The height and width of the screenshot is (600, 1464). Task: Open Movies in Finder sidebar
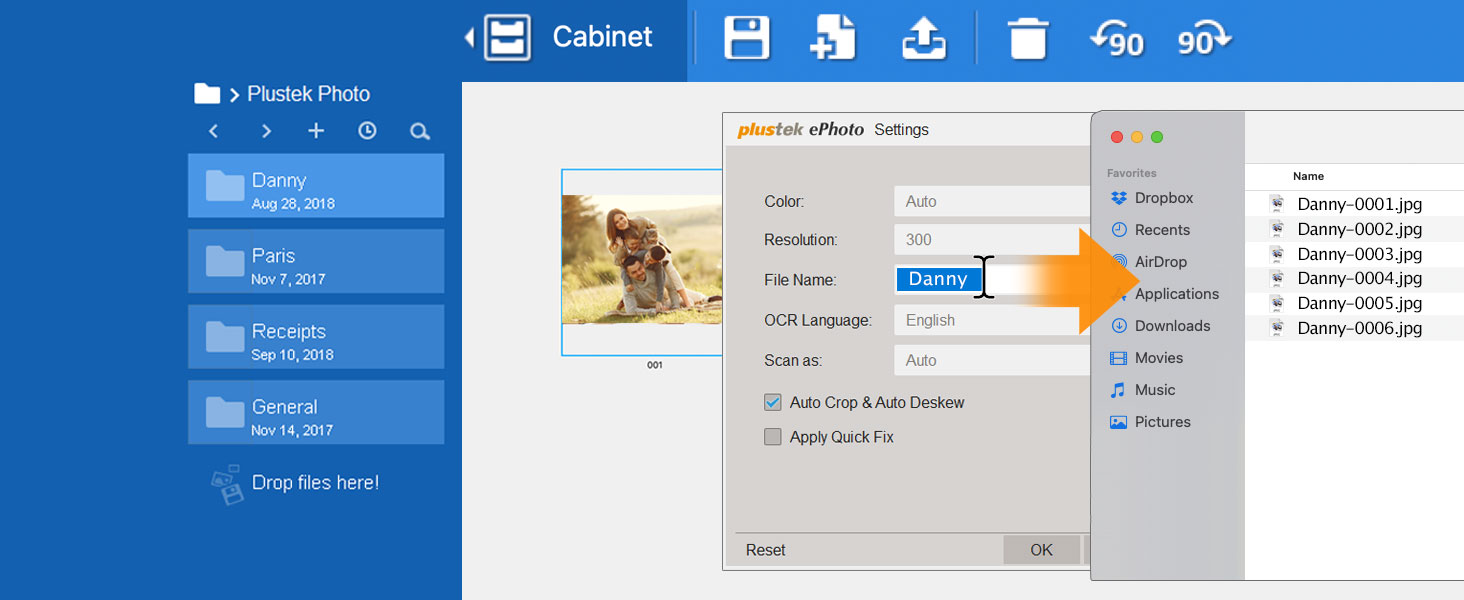pyautogui.click(x=1147, y=358)
